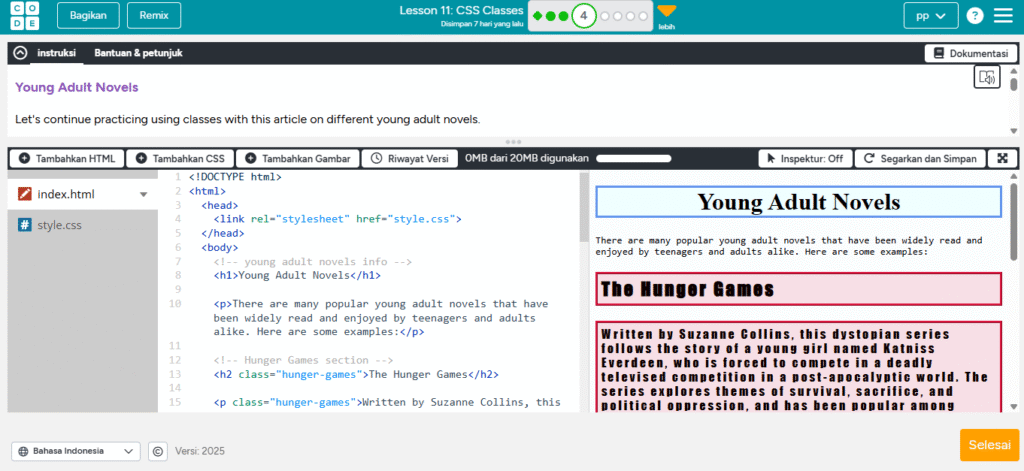The width and height of the screenshot is (1024, 471).
Task: Open the Bahasa Indonesia language selector
Action: point(76,451)
